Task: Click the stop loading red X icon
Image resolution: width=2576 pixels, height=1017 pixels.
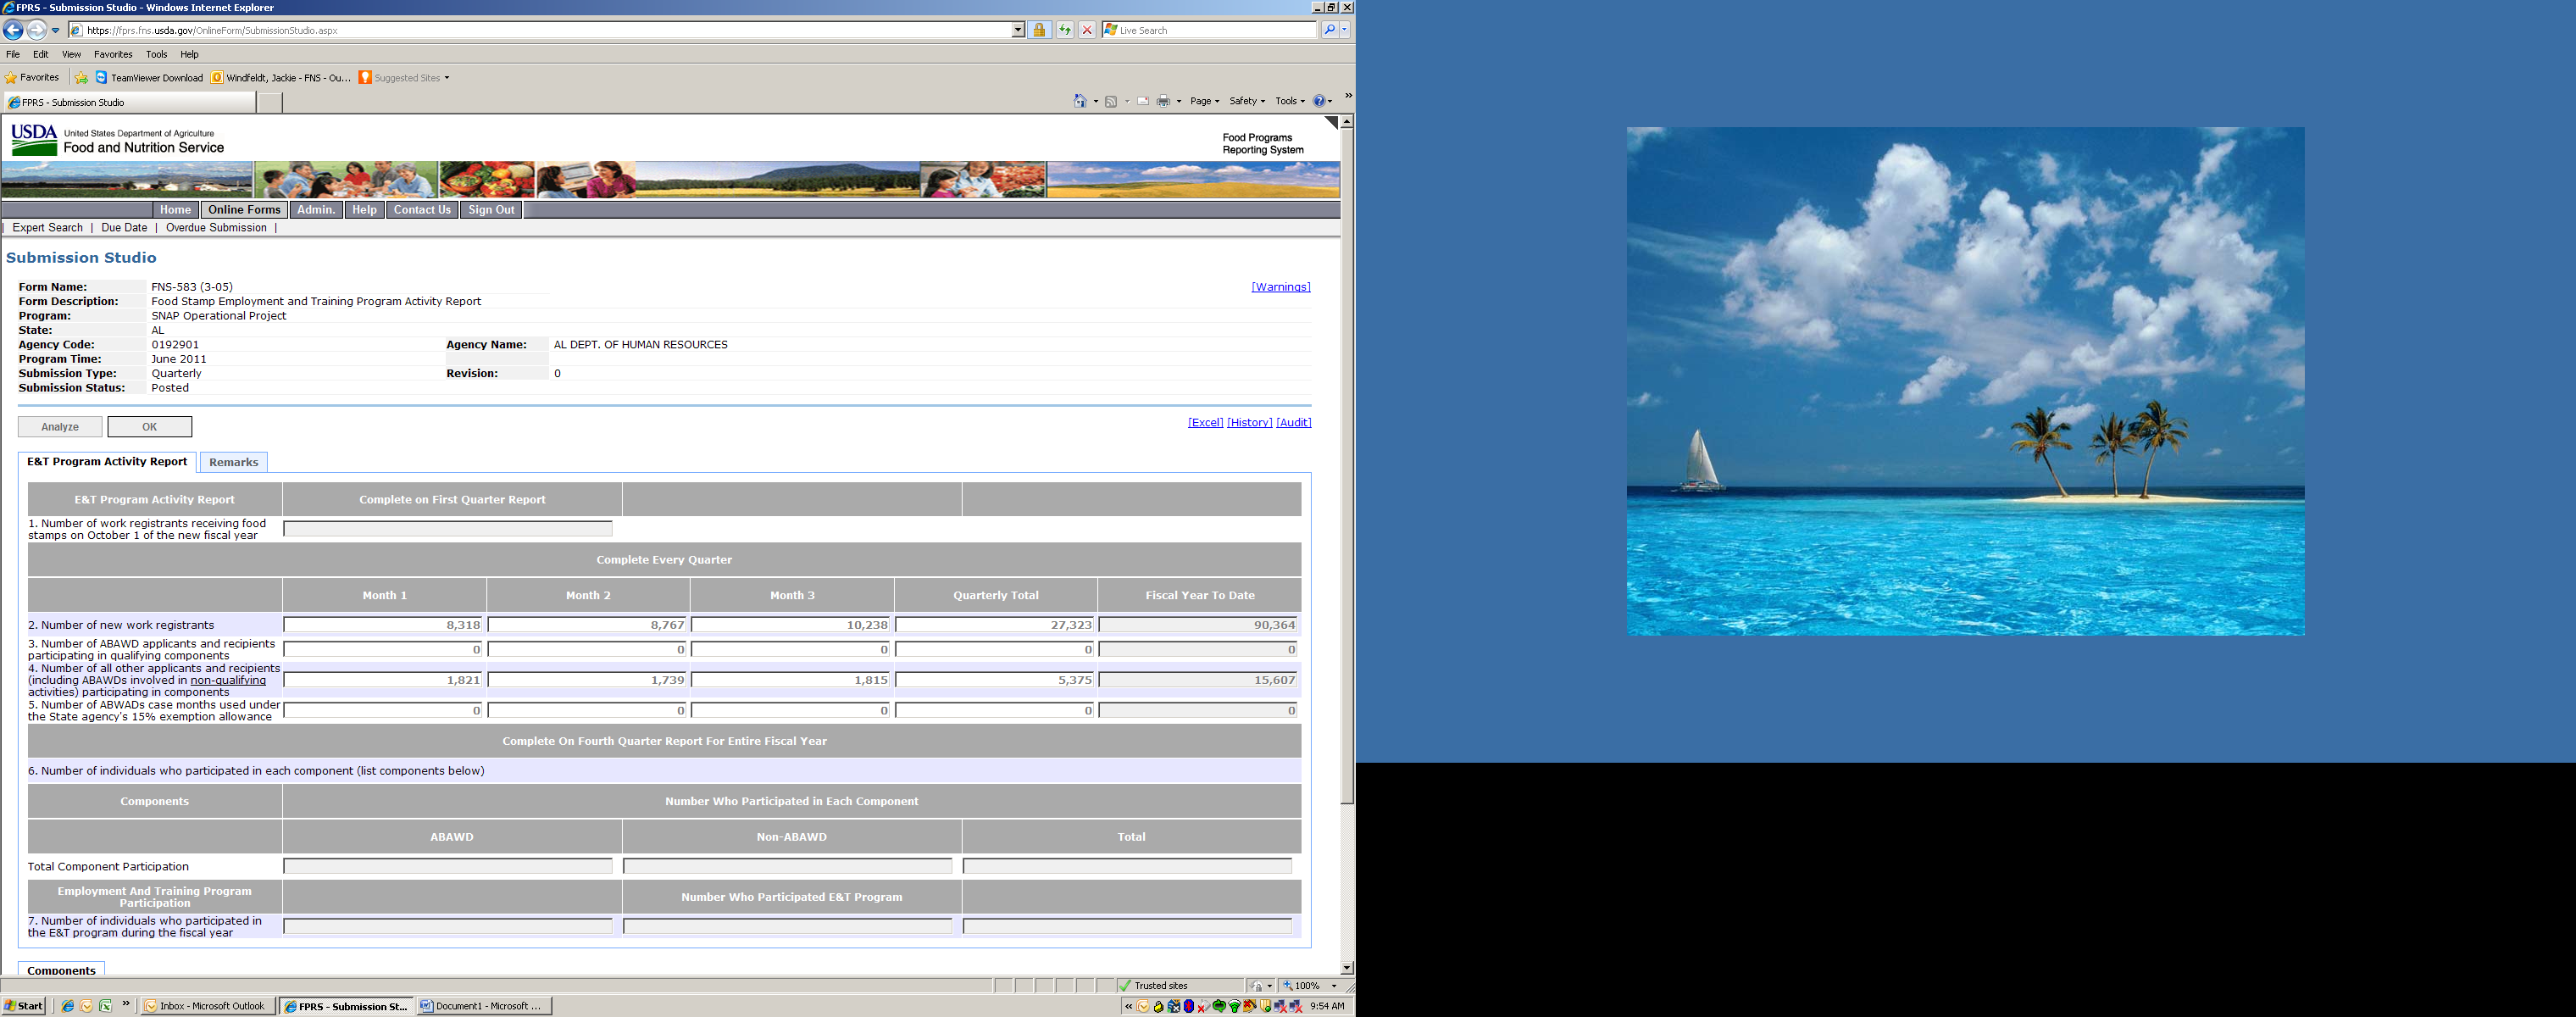Action: pyautogui.click(x=1087, y=30)
